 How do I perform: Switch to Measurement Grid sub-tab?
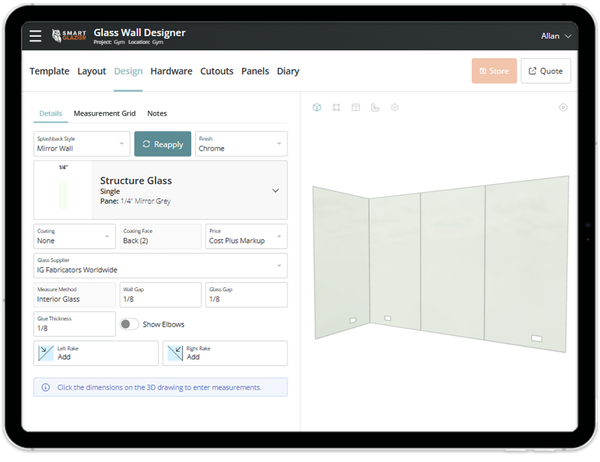(x=104, y=113)
